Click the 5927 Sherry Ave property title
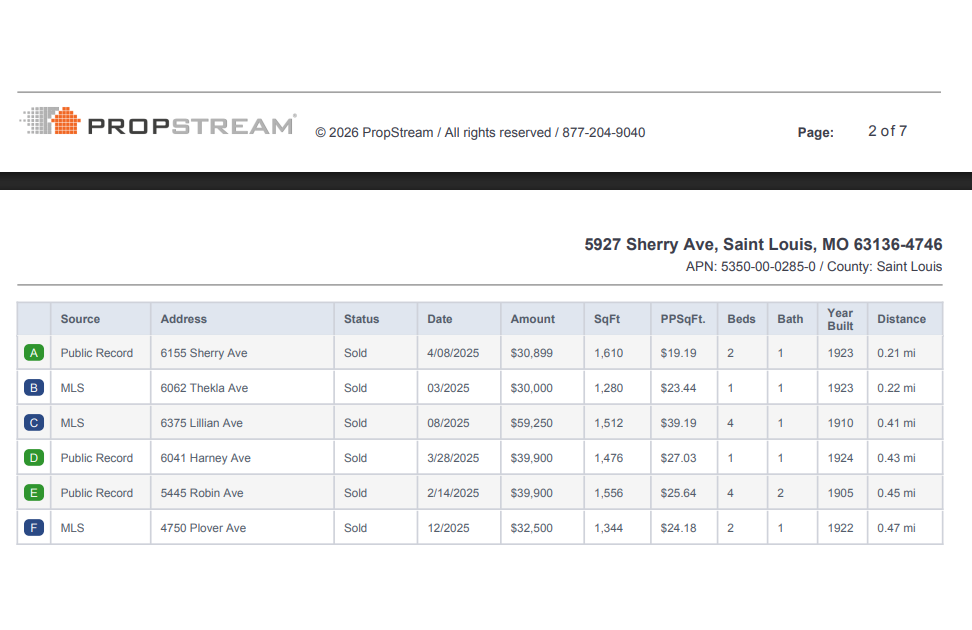 (763, 245)
